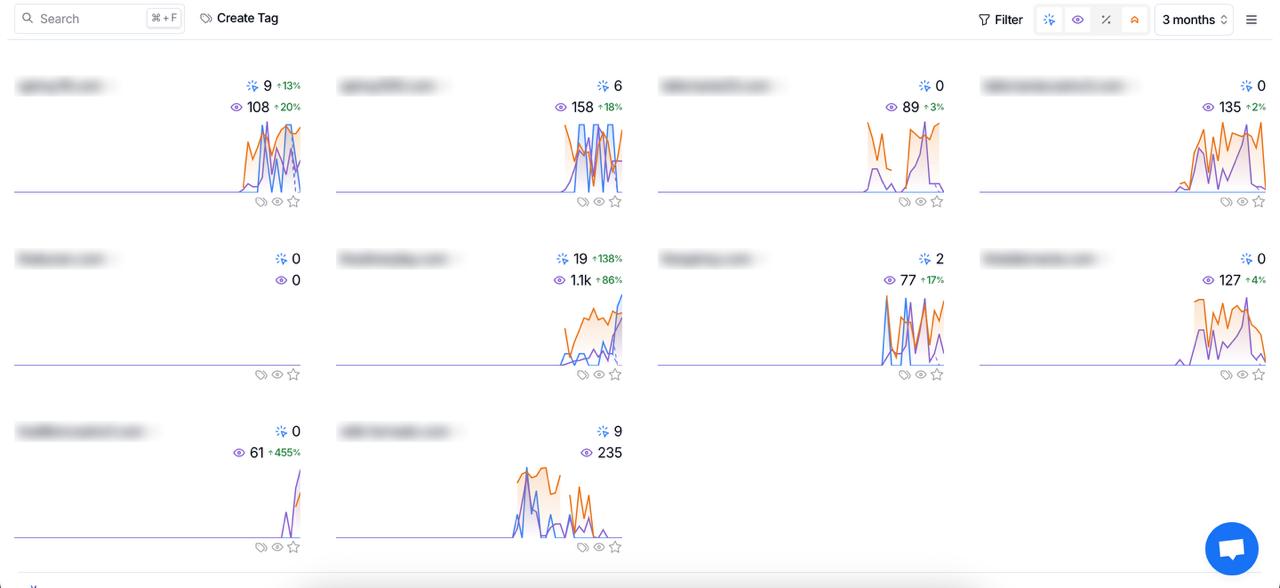Open the chat support bubble

point(1231,548)
